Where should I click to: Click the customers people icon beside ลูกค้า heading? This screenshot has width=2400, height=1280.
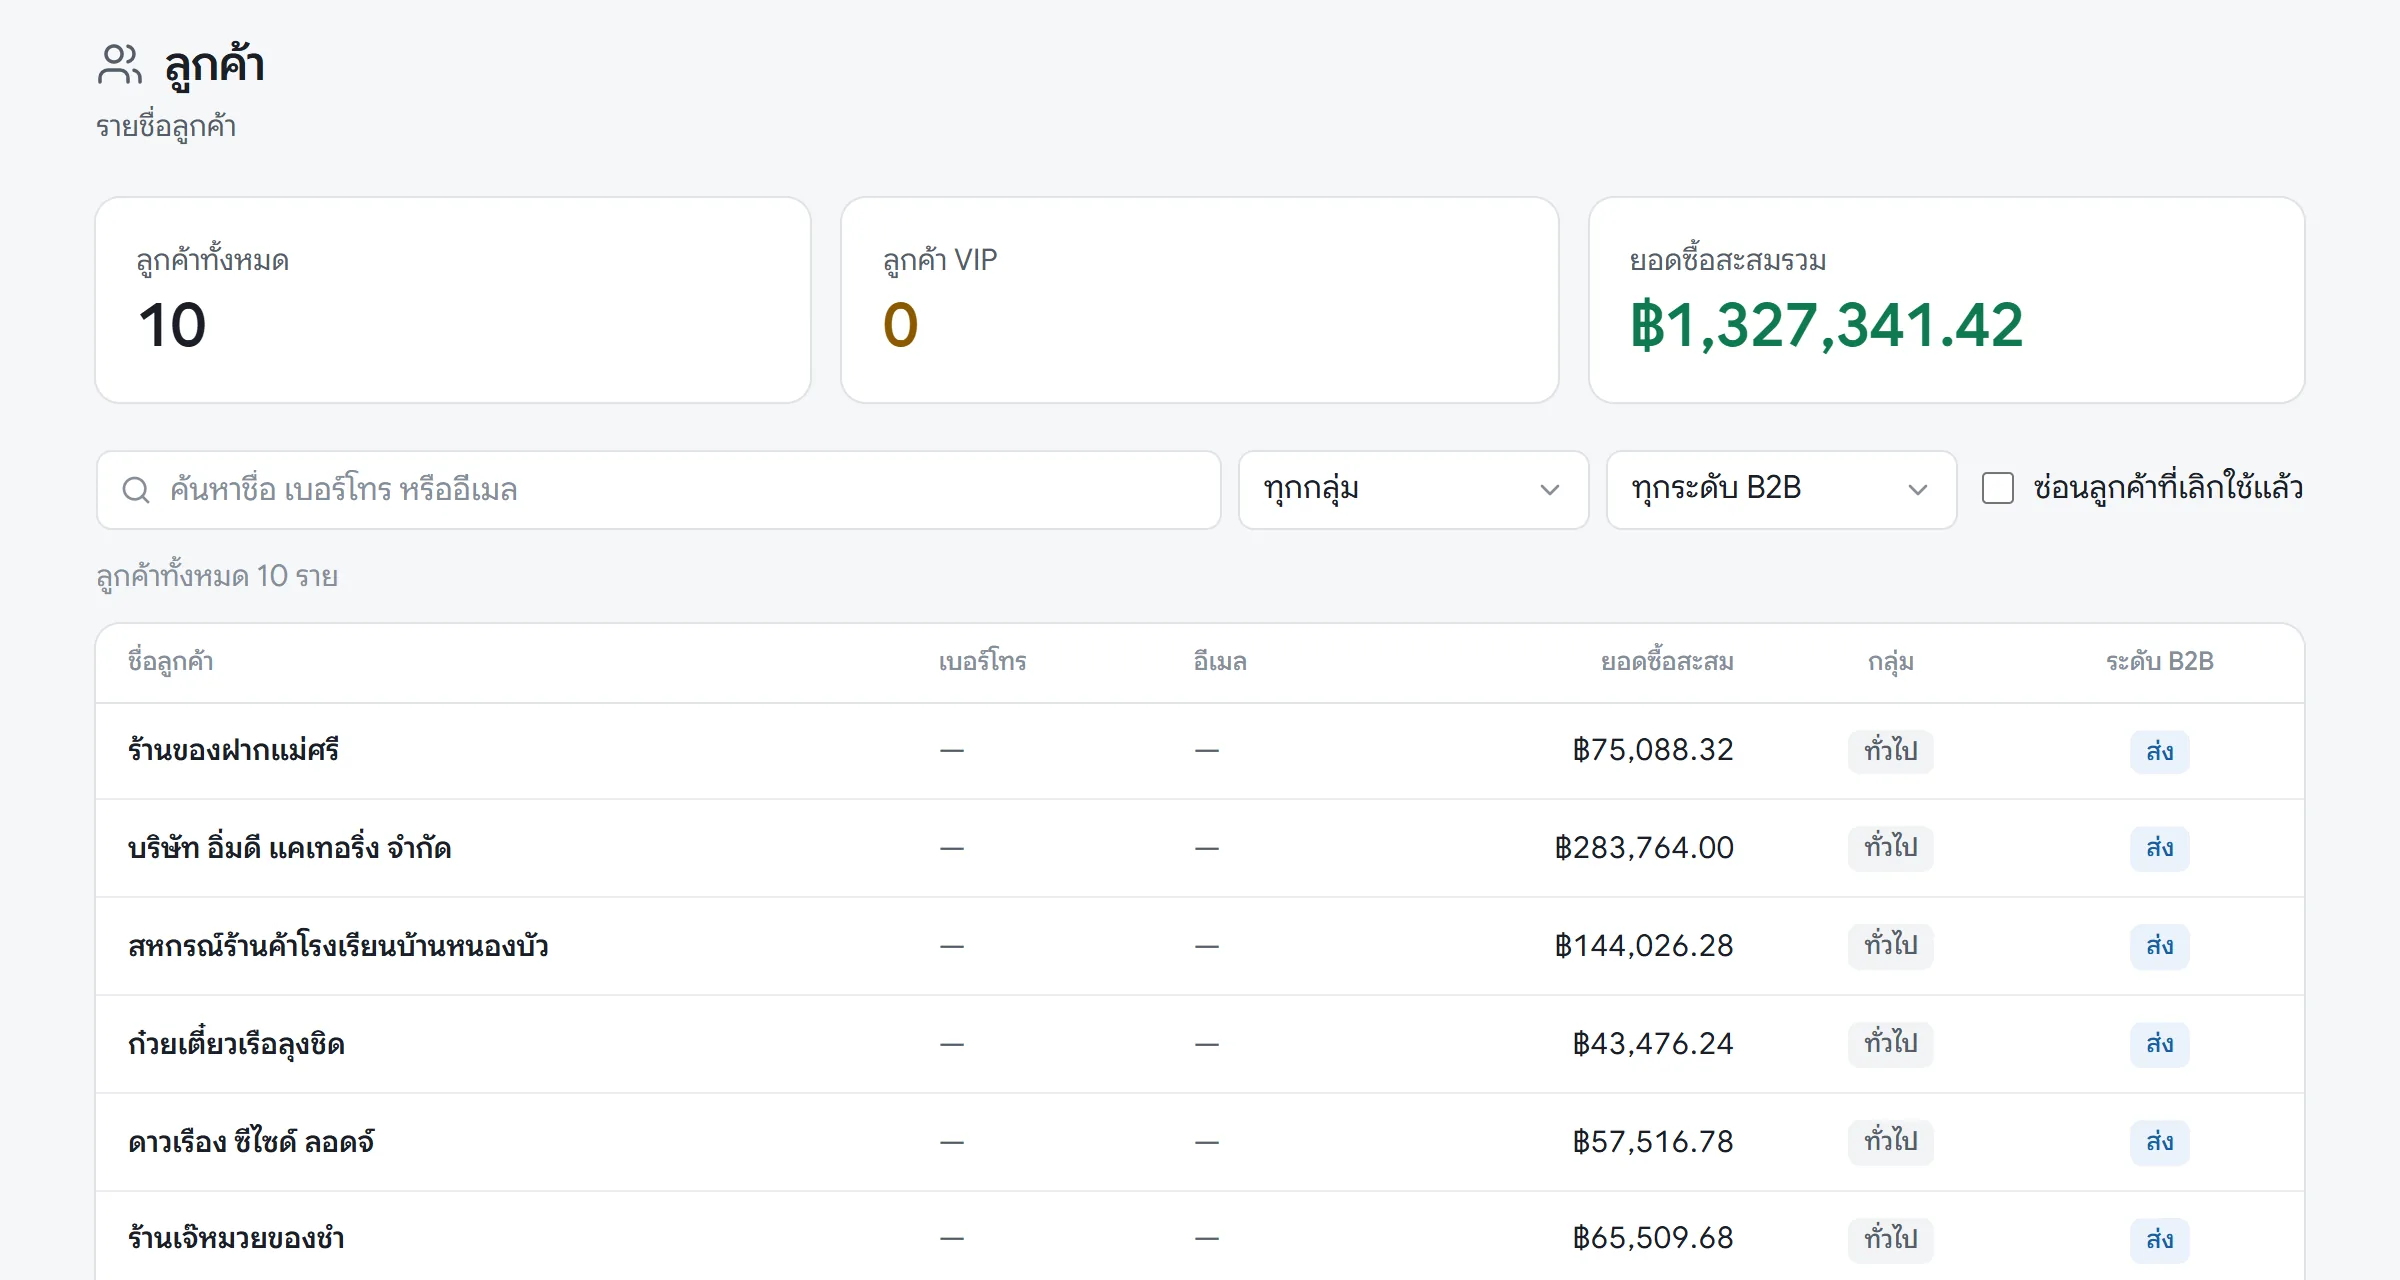[120, 64]
